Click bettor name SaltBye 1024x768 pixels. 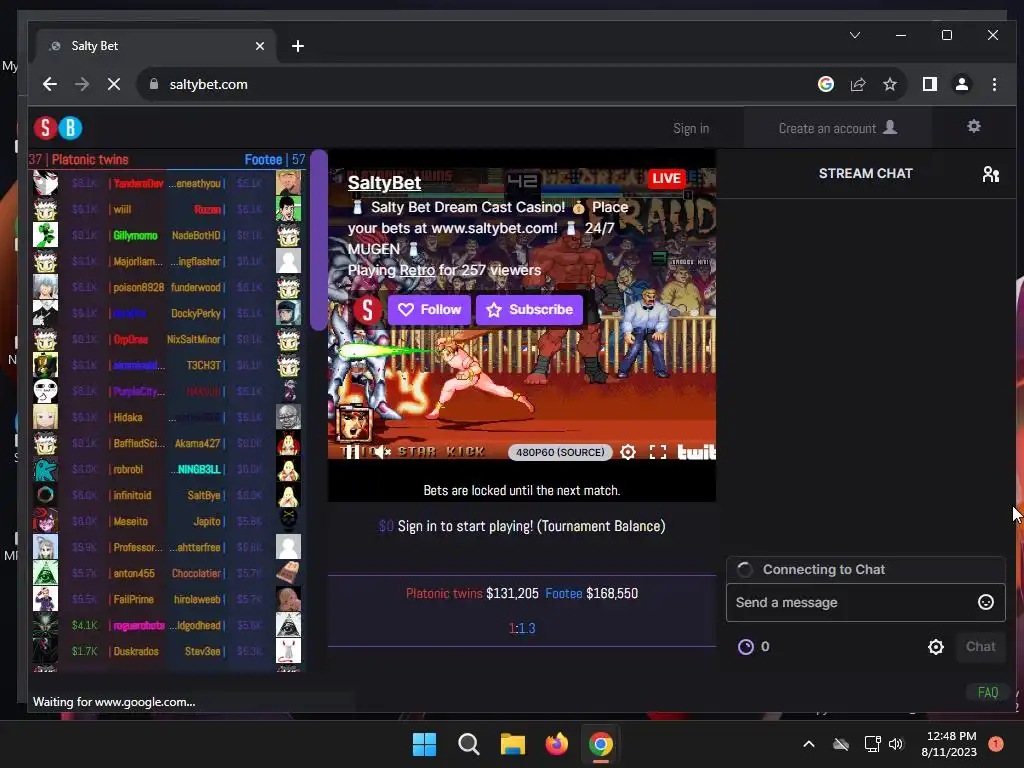(204, 495)
